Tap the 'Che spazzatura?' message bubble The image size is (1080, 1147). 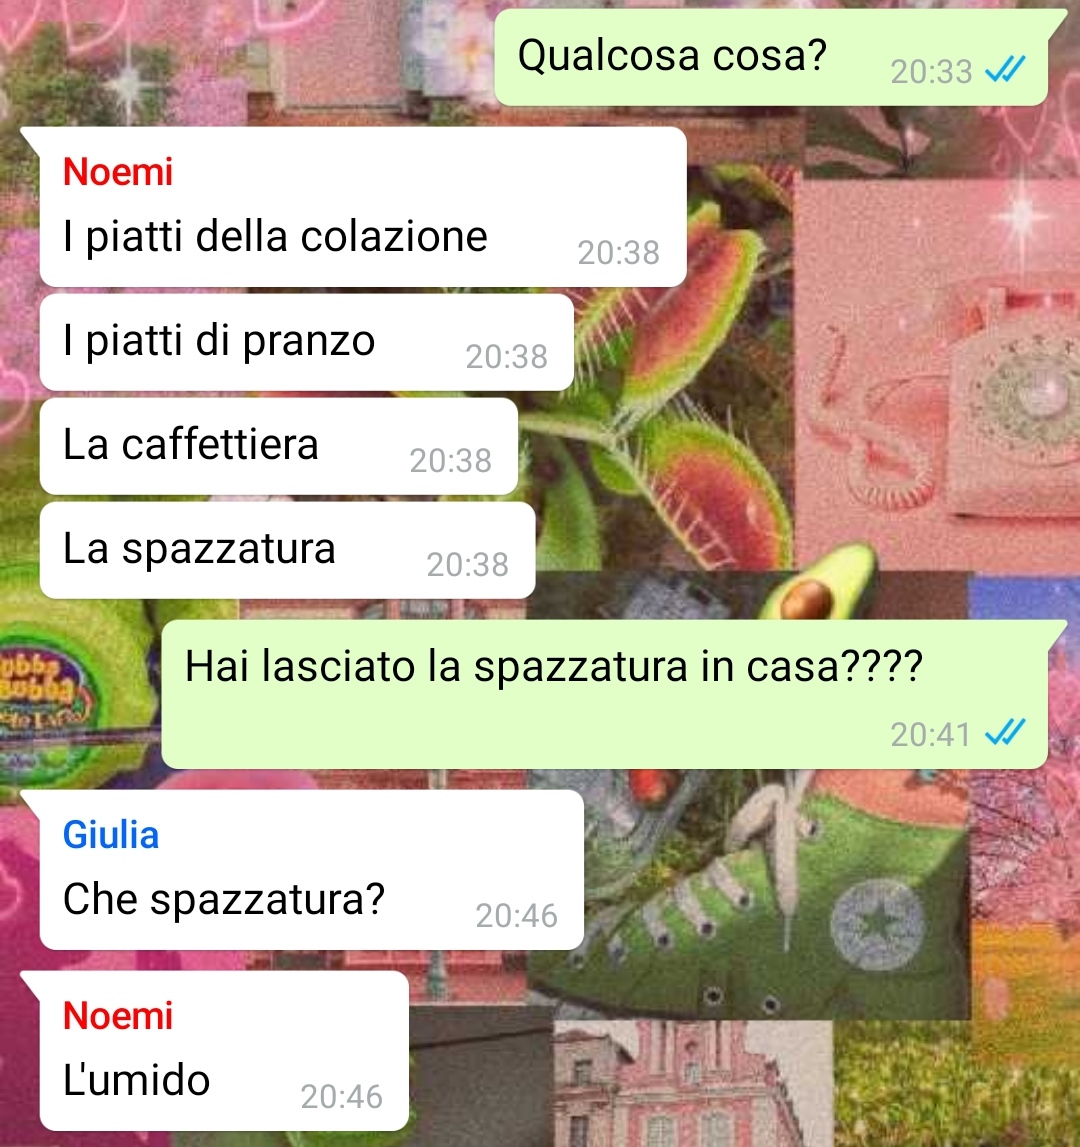(x=312, y=870)
